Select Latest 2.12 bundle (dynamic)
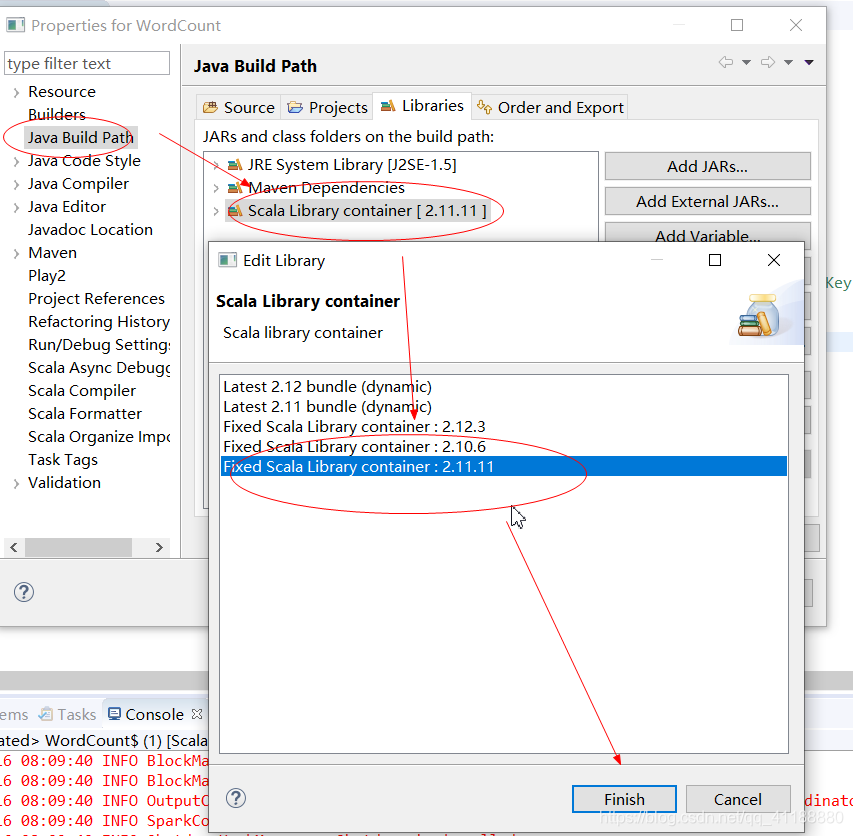This screenshot has height=836, width=853. [504, 387]
